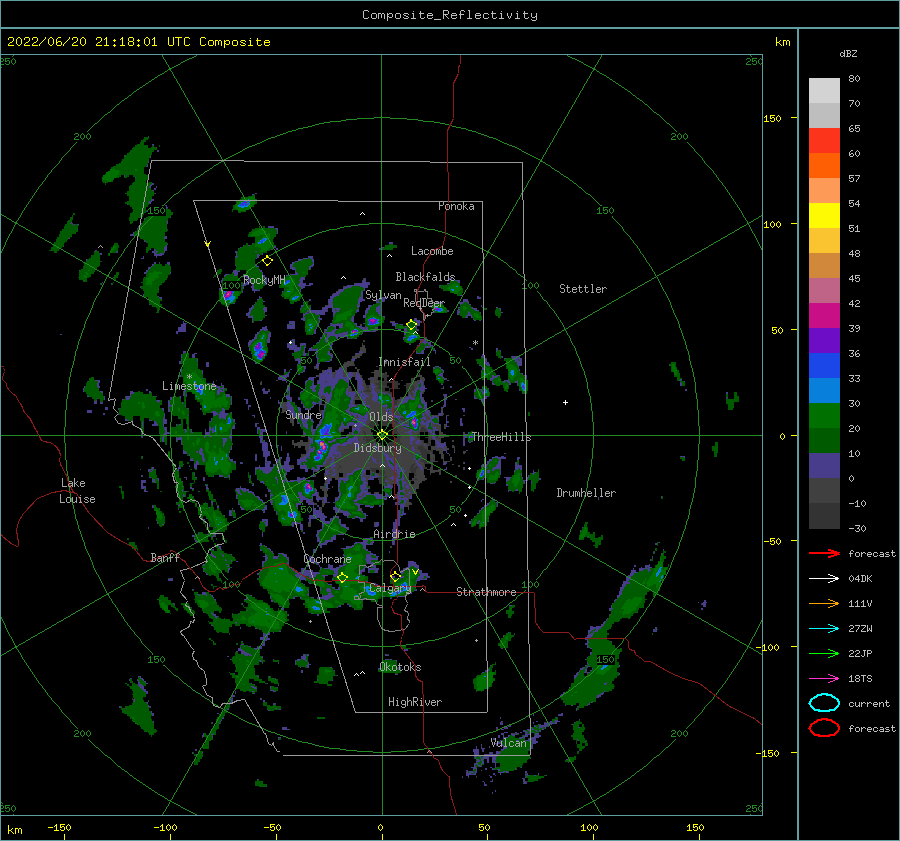Screen dimensions: 900x841
Task: Click the Composite_Reflectivity title
Action: point(450,15)
